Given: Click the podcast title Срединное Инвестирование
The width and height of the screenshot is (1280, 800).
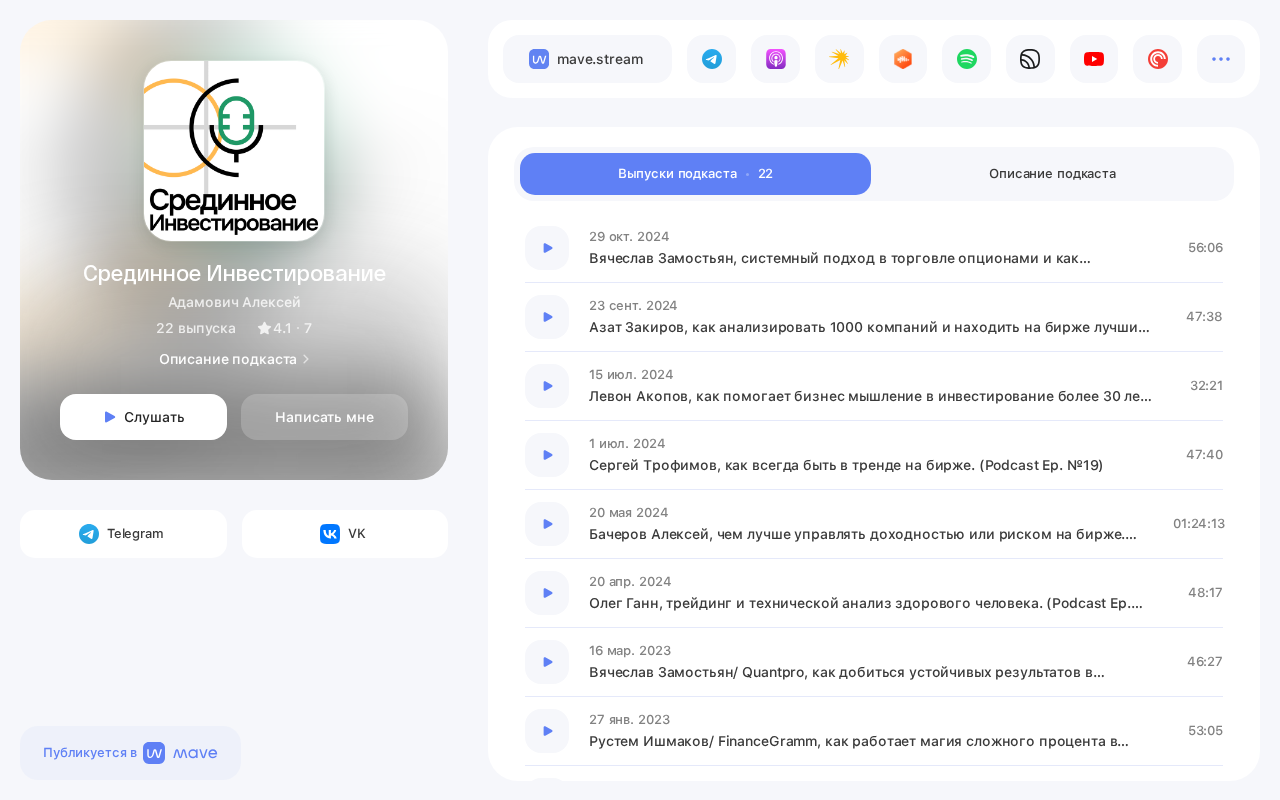Looking at the screenshot, I should 234,273.
